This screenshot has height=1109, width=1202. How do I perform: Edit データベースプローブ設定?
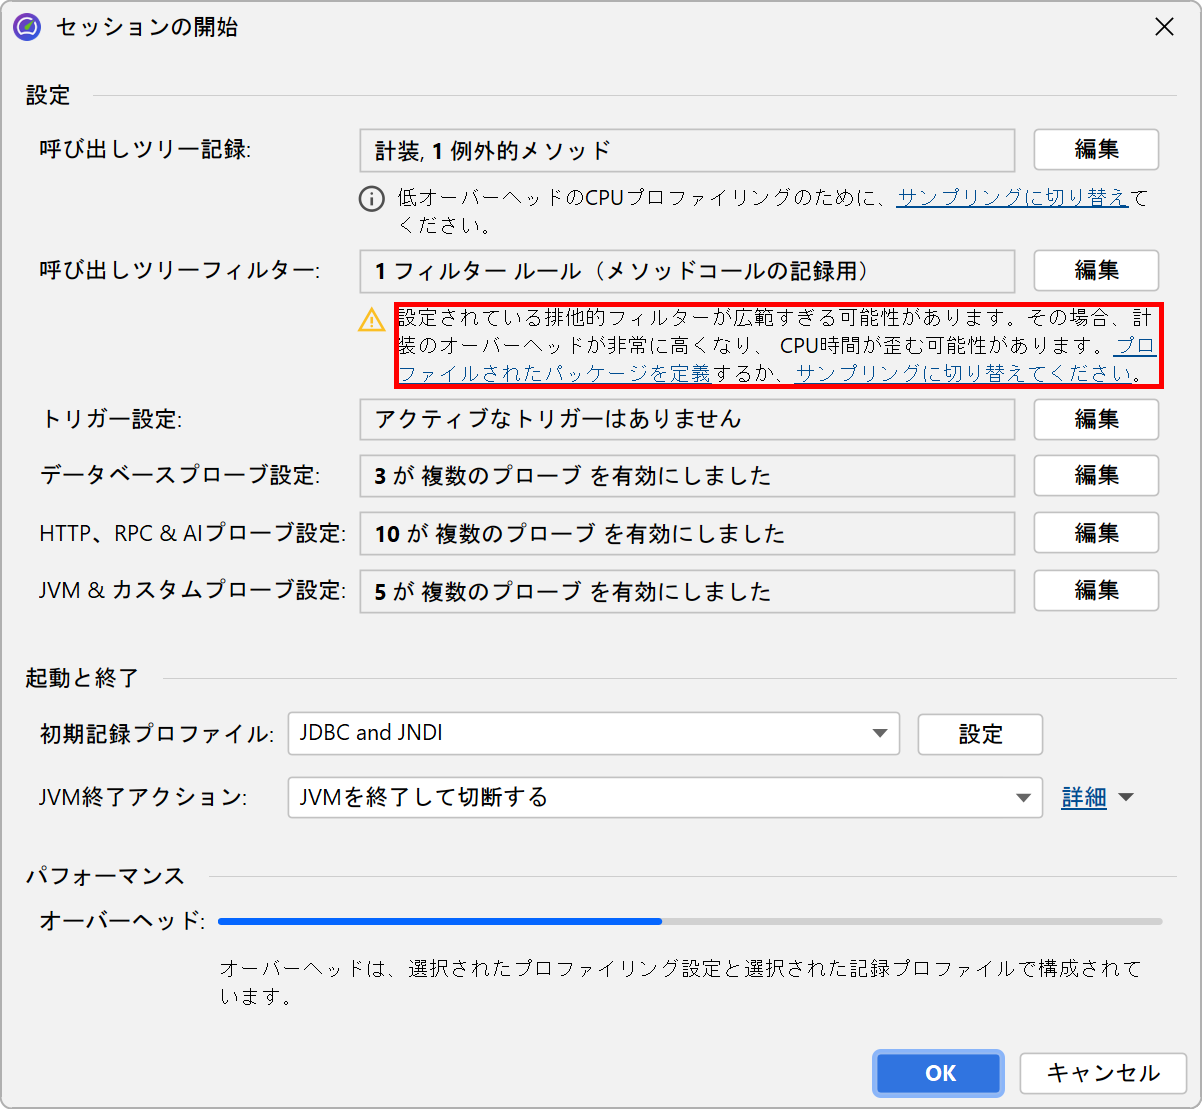pyautogui.click(x=1095, y=476)
